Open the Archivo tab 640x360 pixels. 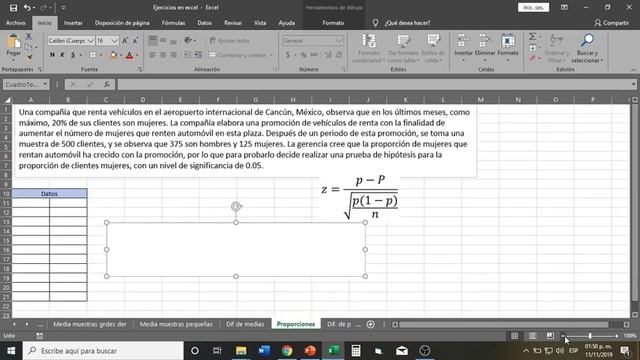tap(16, 23)
